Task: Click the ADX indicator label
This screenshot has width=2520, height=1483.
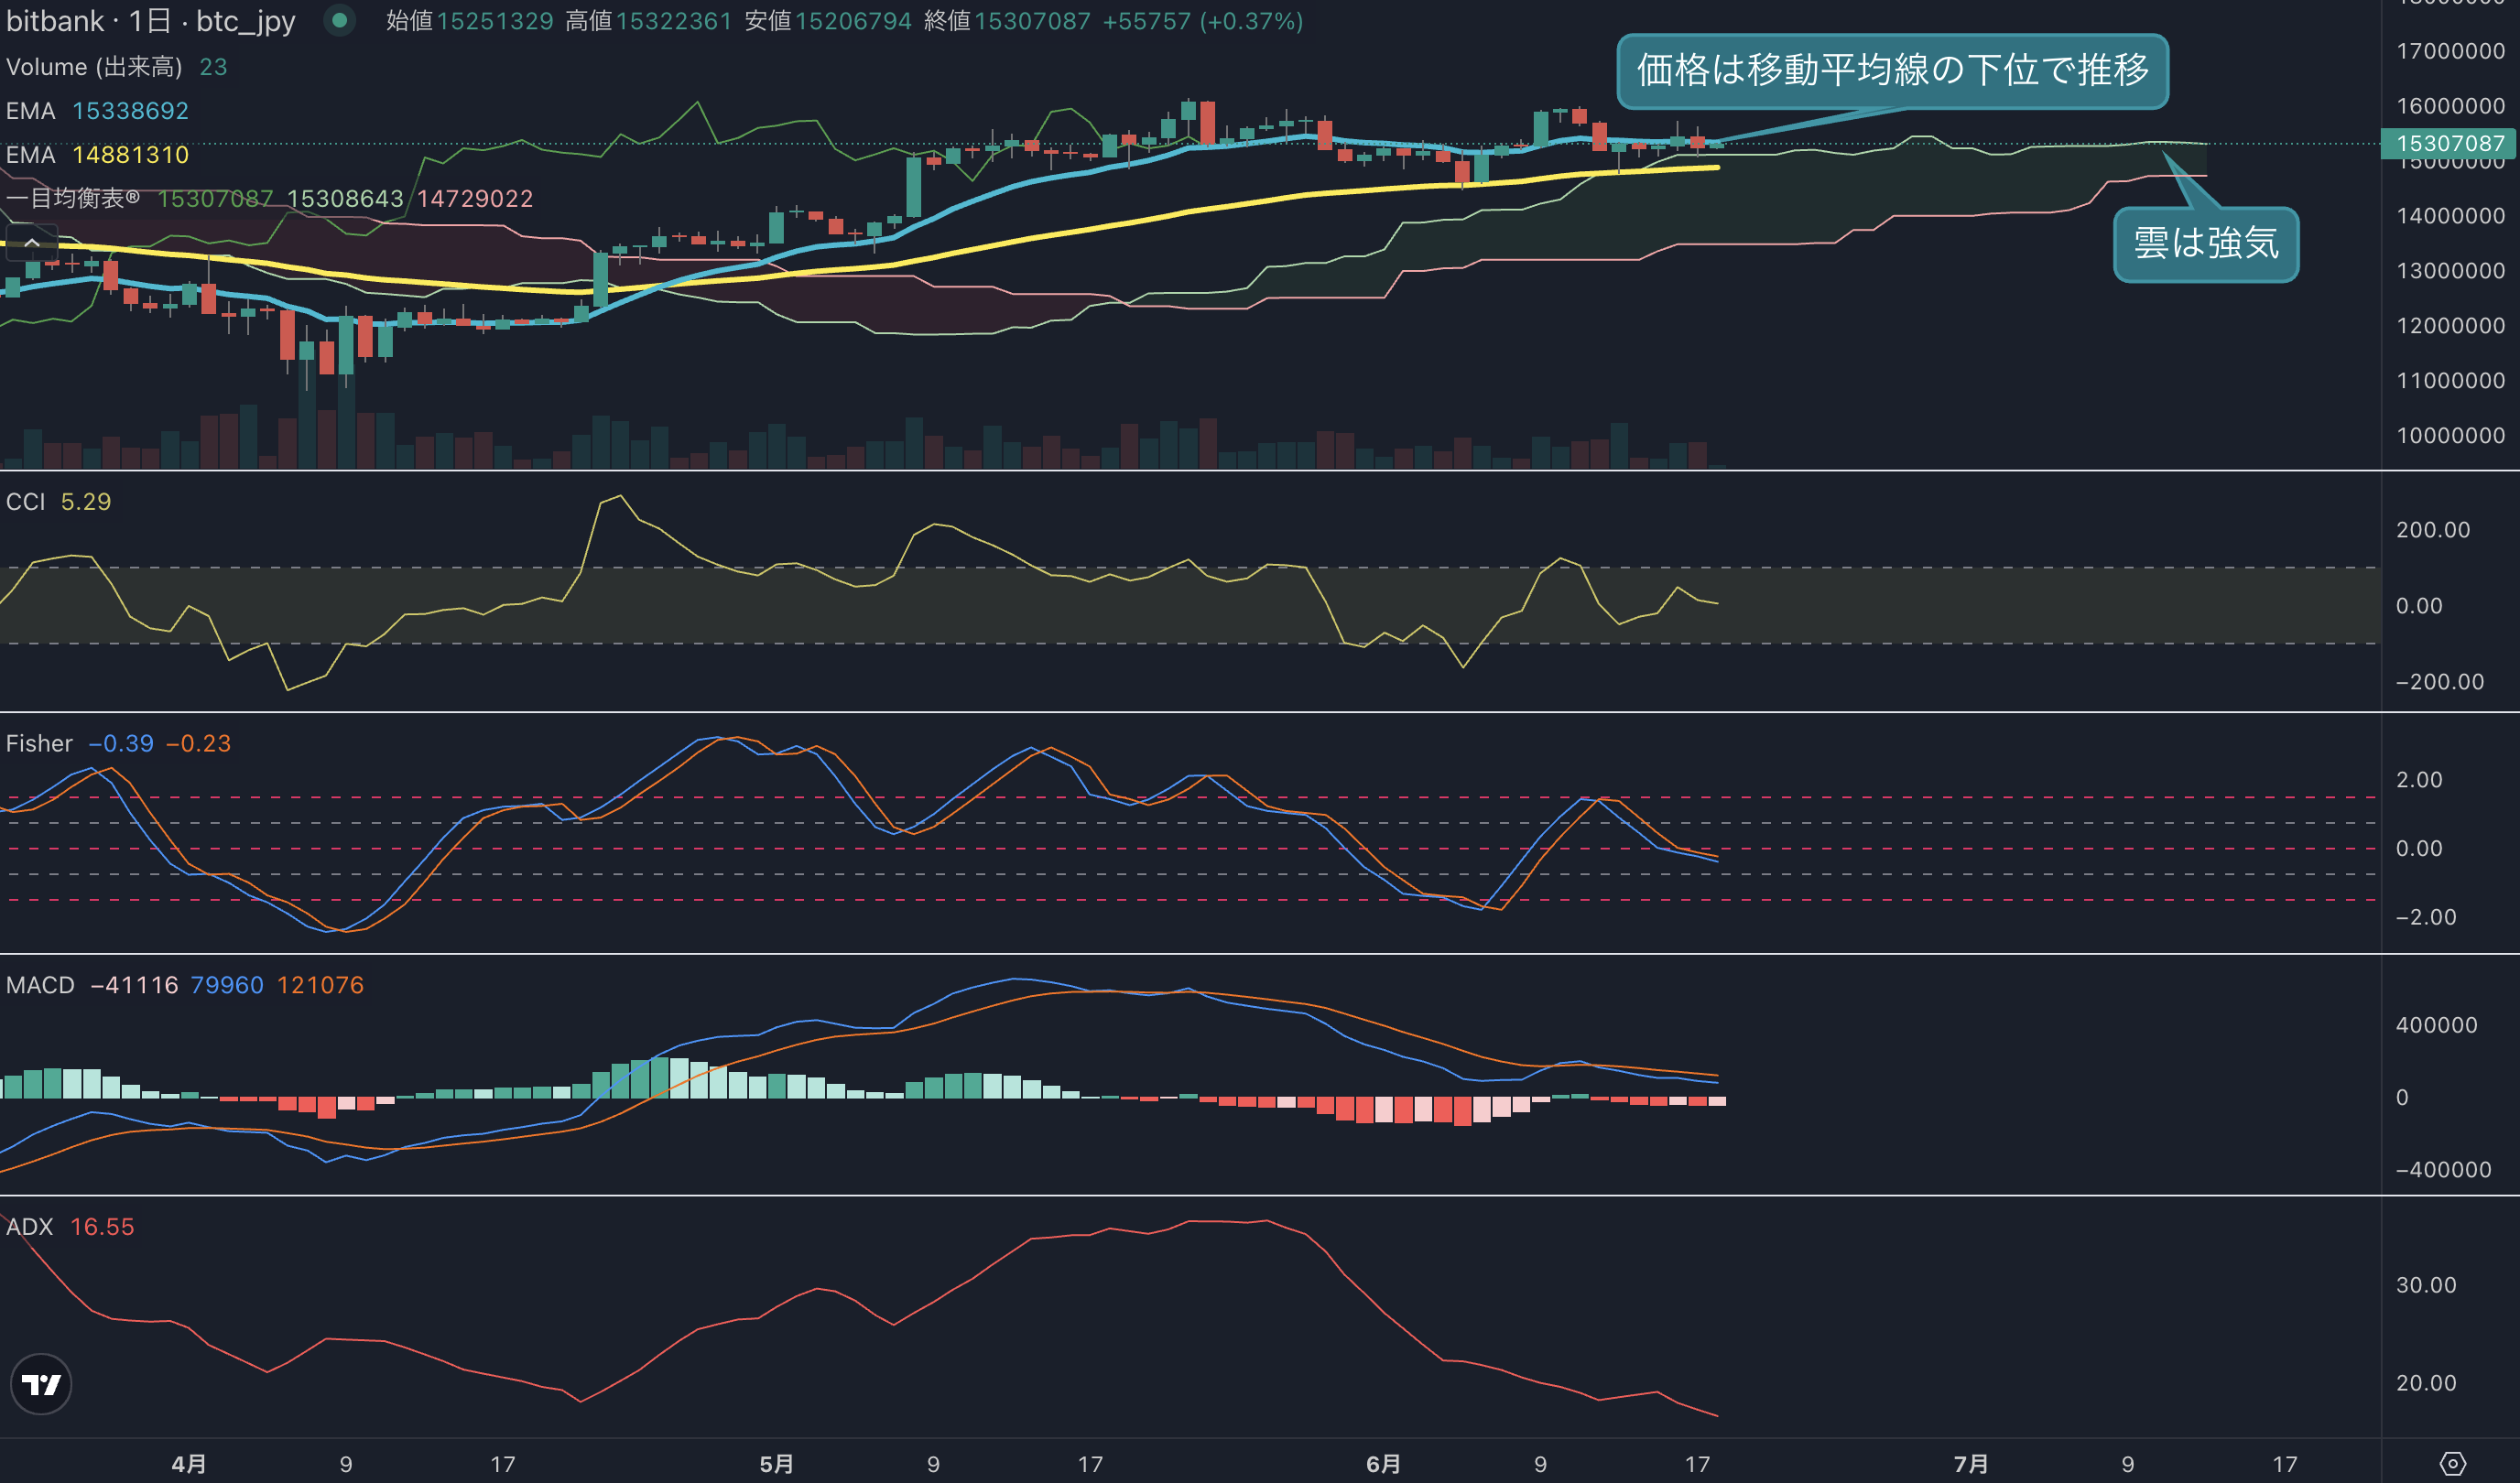Action: pos(29,1227)
